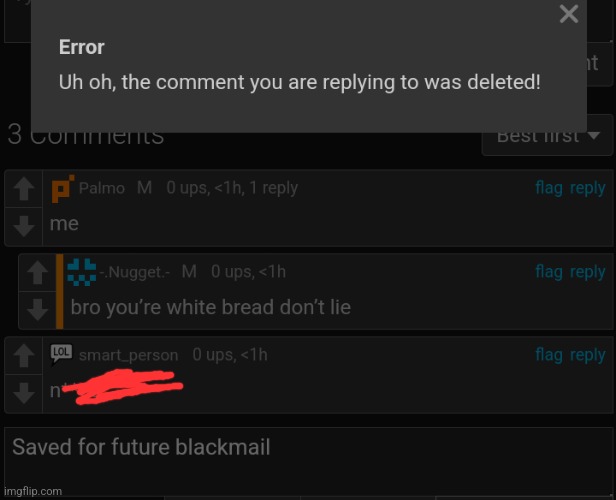This screenshot has height=500, width=616.
Task: Open smart_person's username profile link
Action: (x=128, y=355)
